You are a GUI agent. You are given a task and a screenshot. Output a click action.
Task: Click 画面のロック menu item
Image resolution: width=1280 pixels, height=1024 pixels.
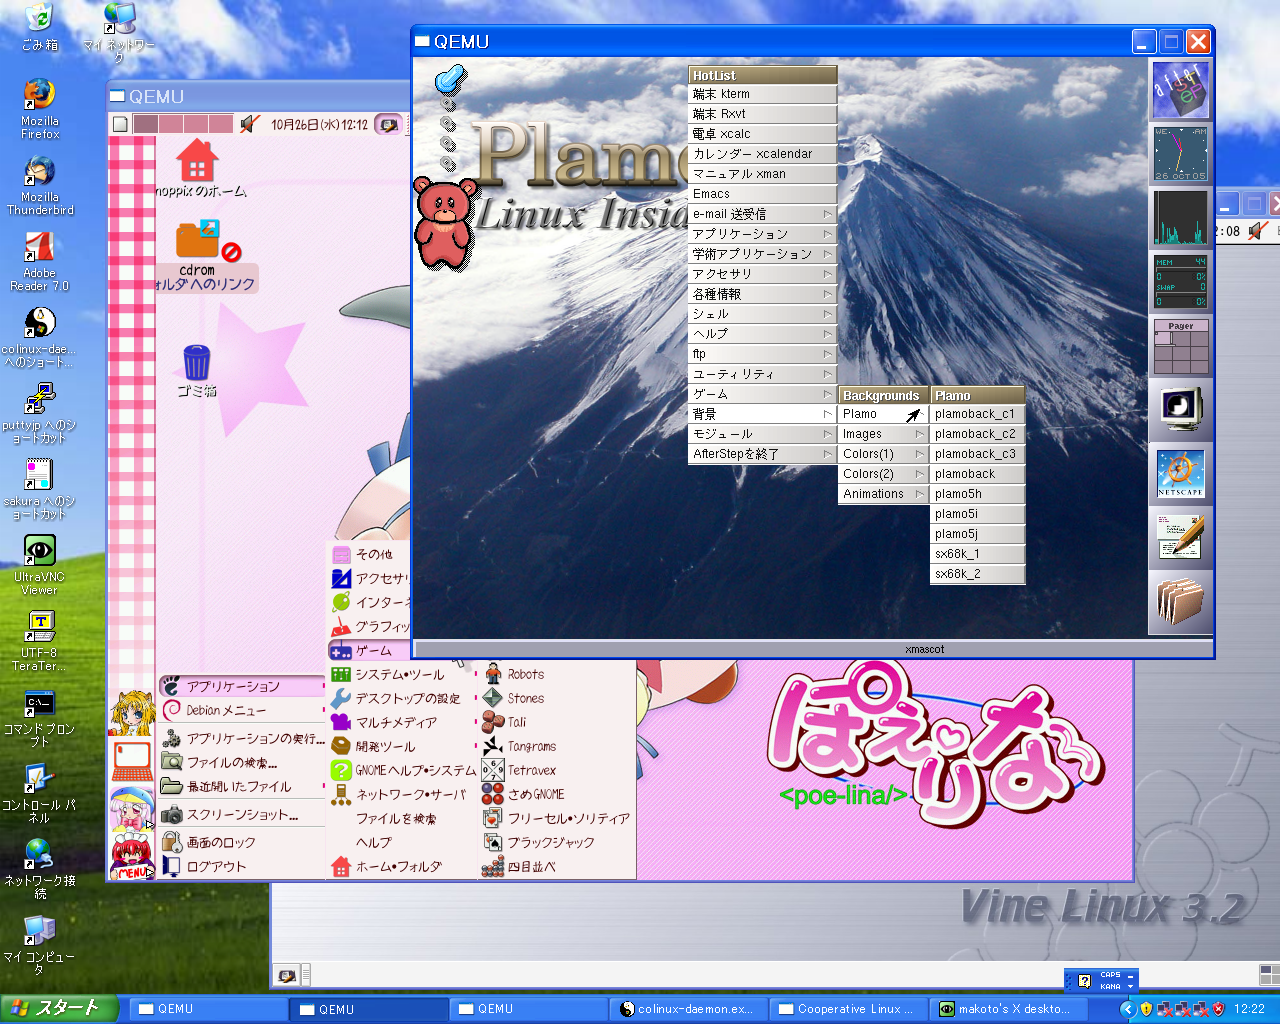click(x=241, y=843)
